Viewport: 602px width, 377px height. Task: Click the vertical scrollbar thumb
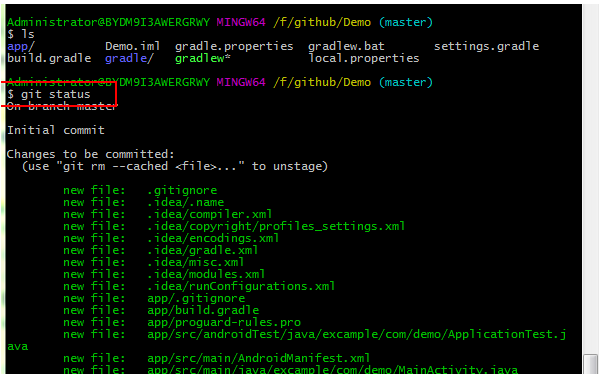tap(590, 364)
